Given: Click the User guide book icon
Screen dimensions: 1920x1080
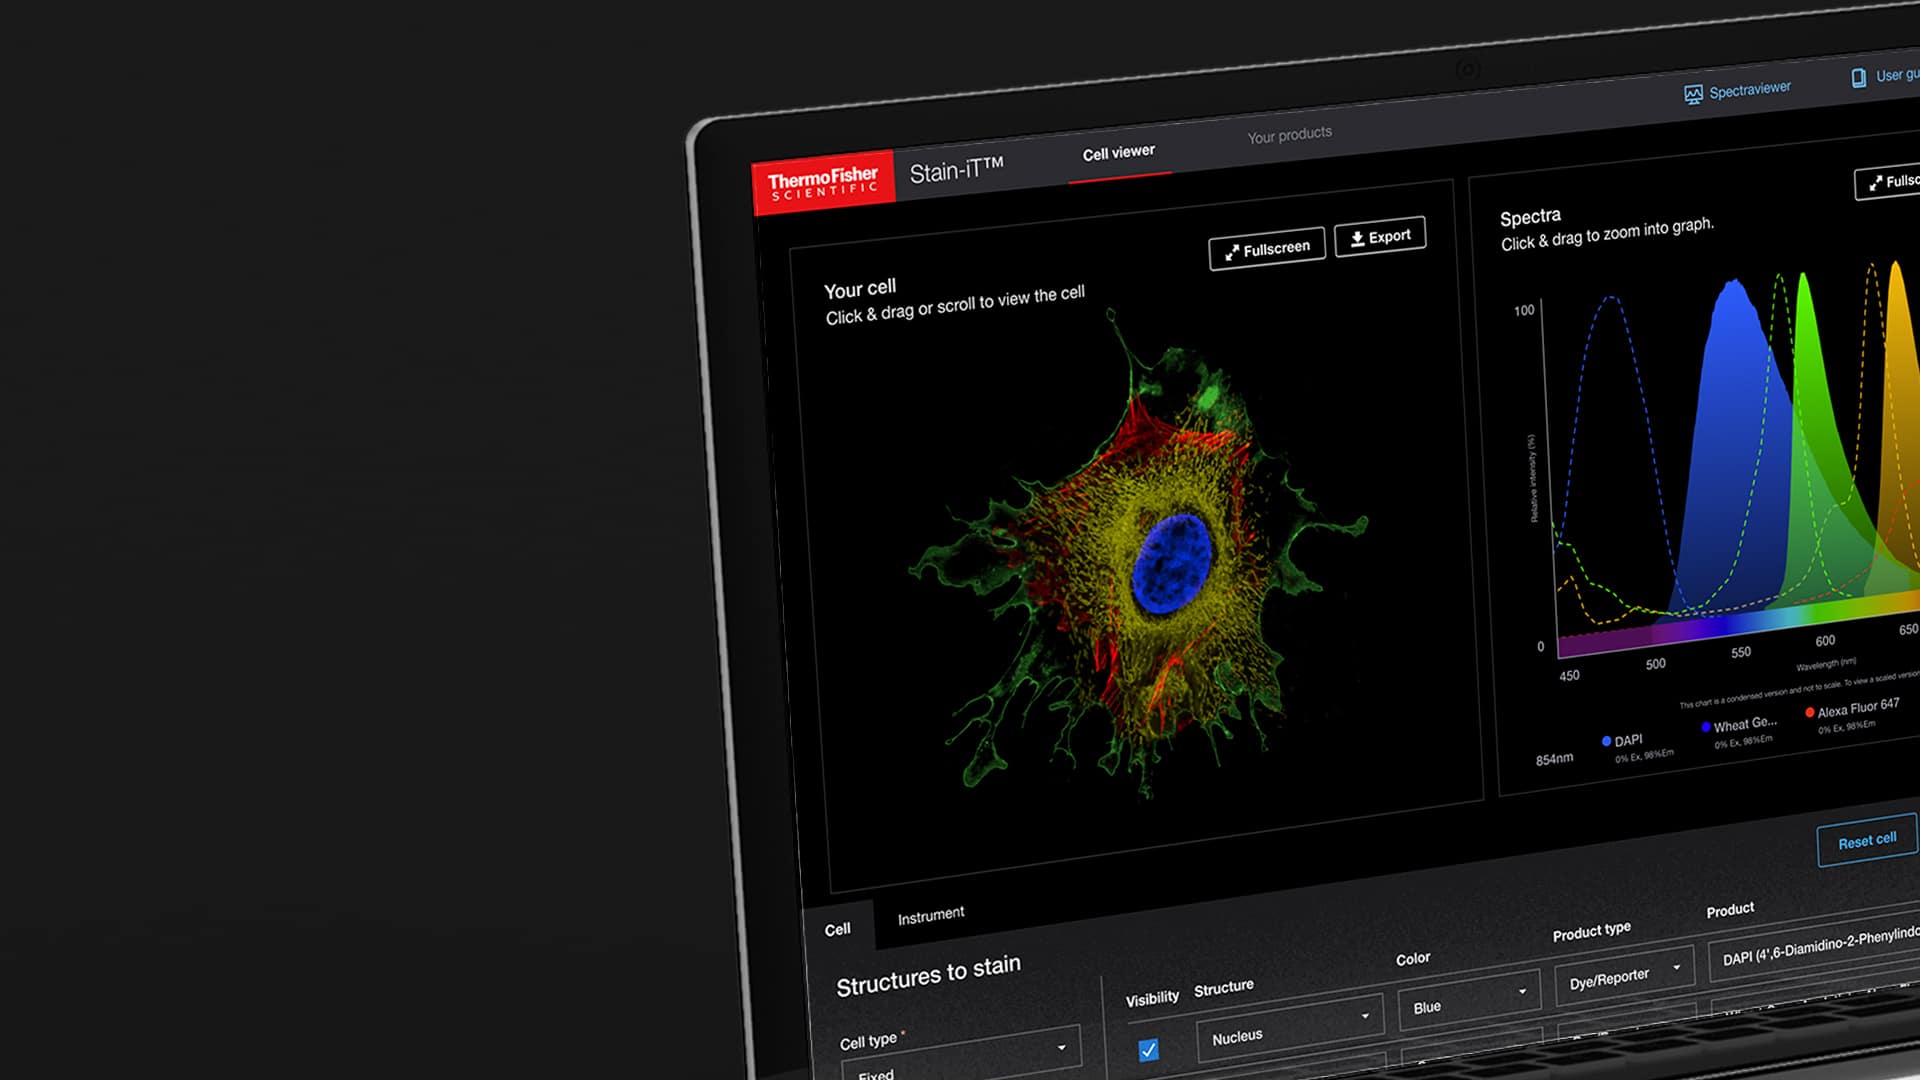Looking at the screenshot, I should [x=1858, y=78].
